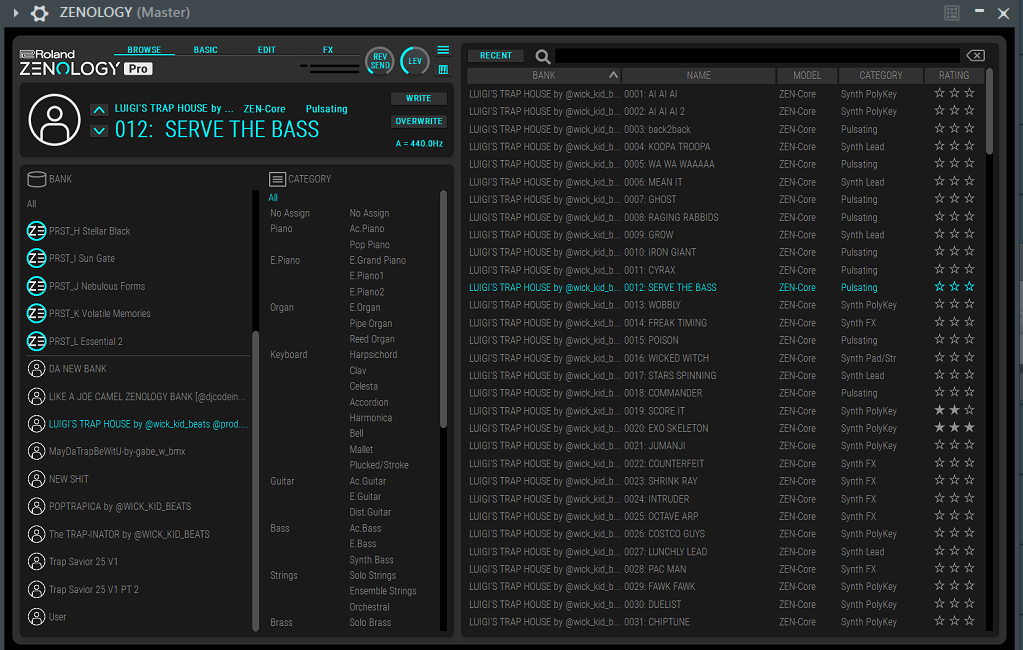Click the keyboard grid icon in title bar

(x=952, y=13)
